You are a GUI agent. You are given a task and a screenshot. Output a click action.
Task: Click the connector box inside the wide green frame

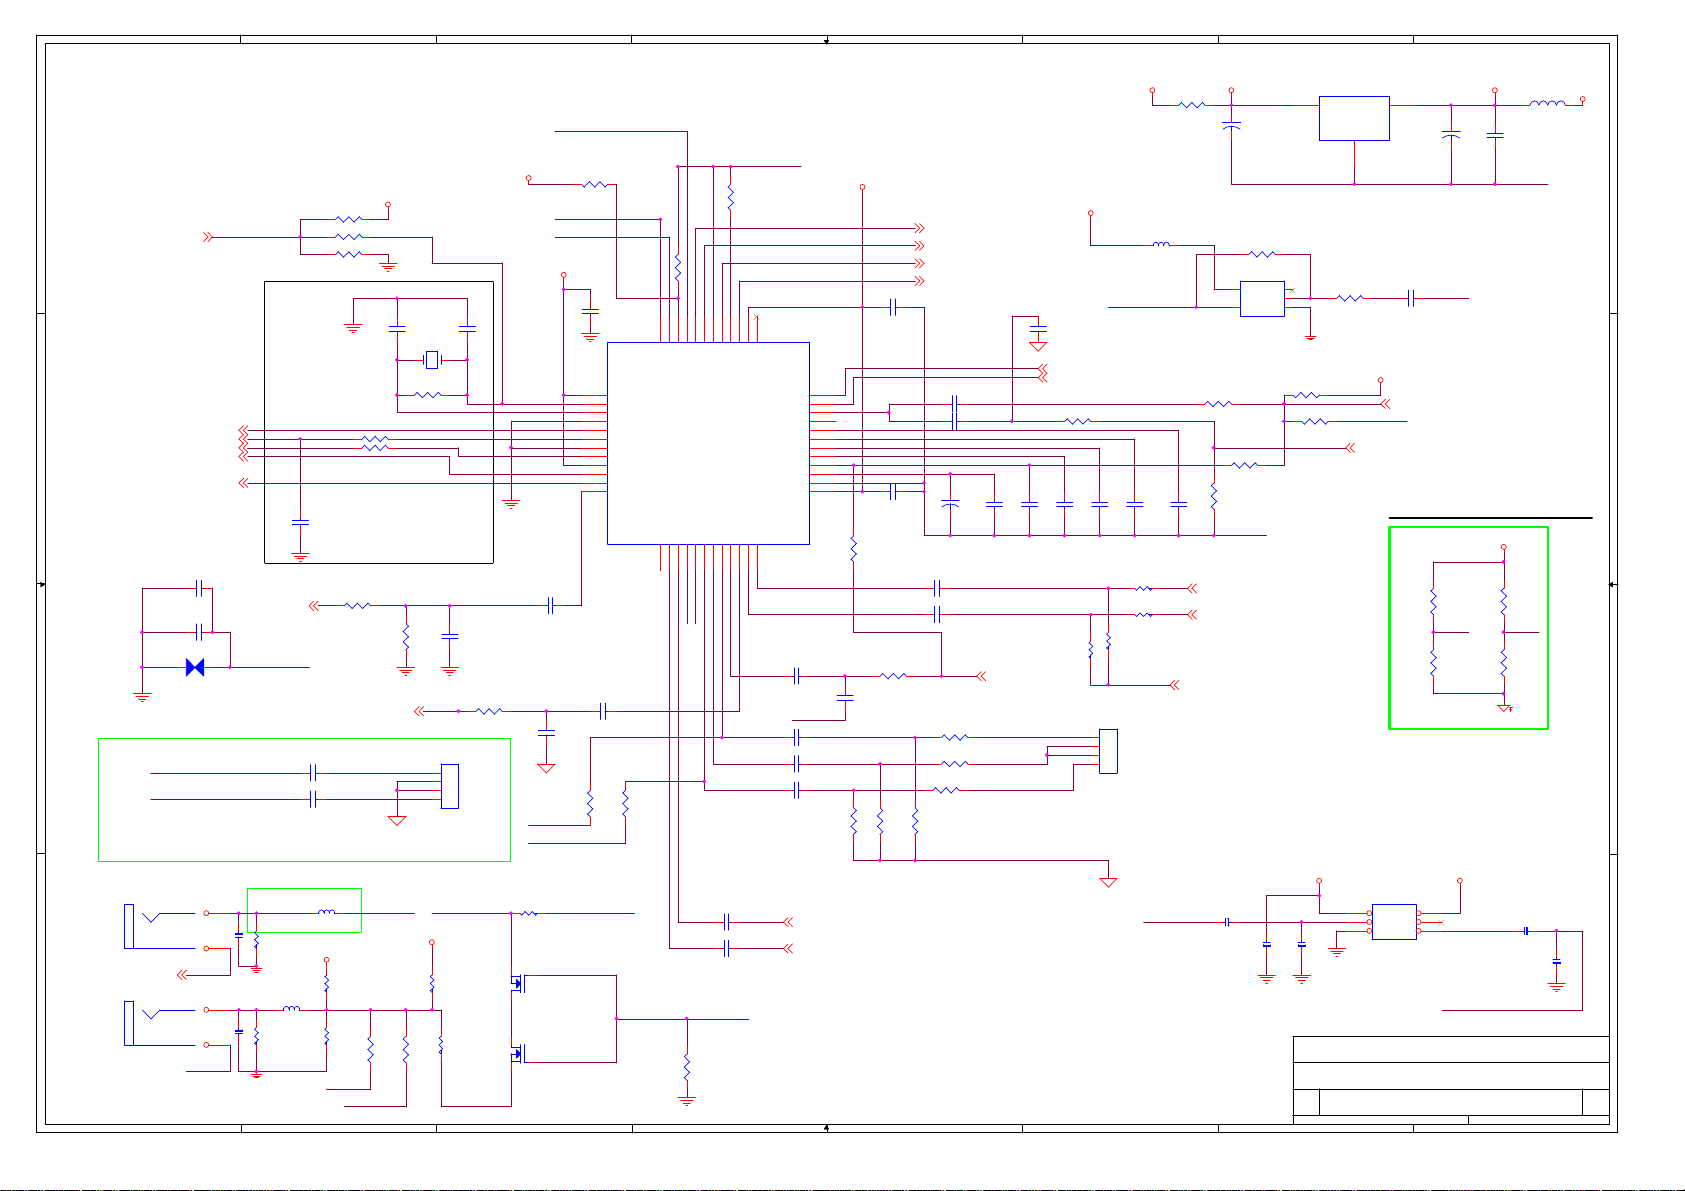click(x=450, y=786)
